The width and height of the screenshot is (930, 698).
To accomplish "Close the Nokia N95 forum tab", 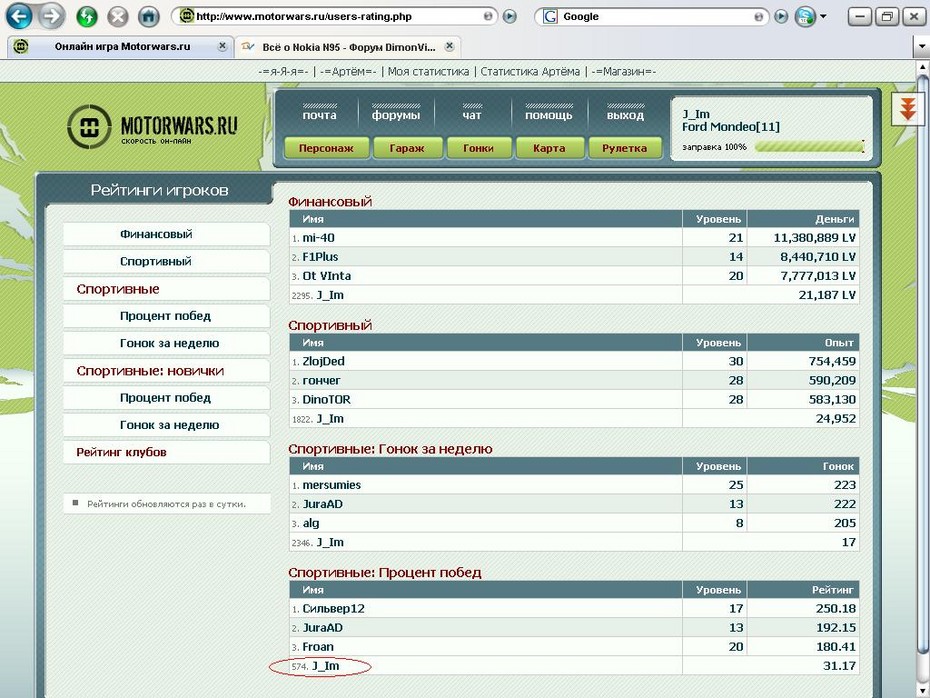I will 450,46.
